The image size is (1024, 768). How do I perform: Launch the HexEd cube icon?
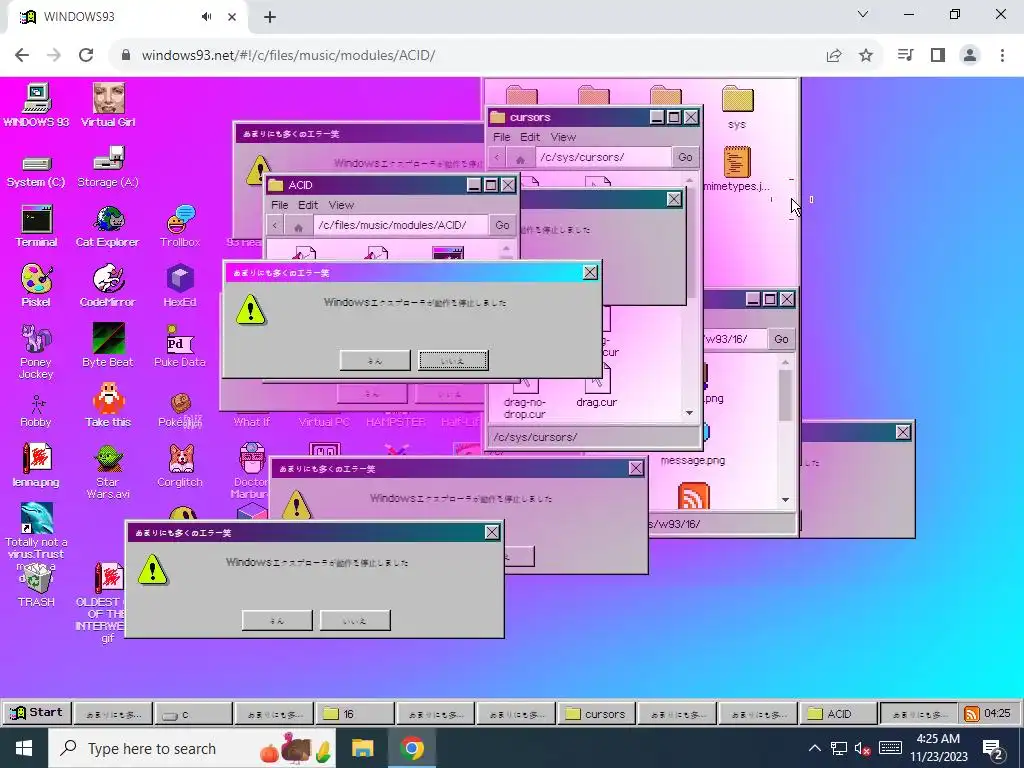[180, 285]
